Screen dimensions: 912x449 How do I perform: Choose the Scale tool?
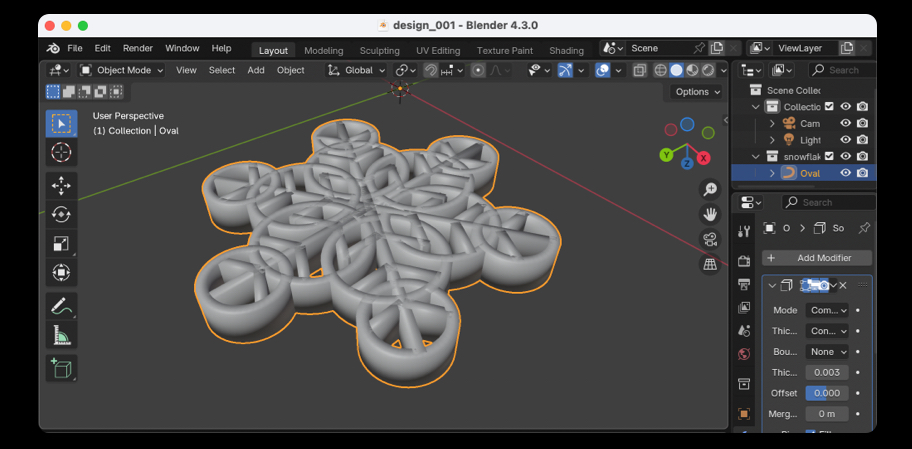point(61,243)
